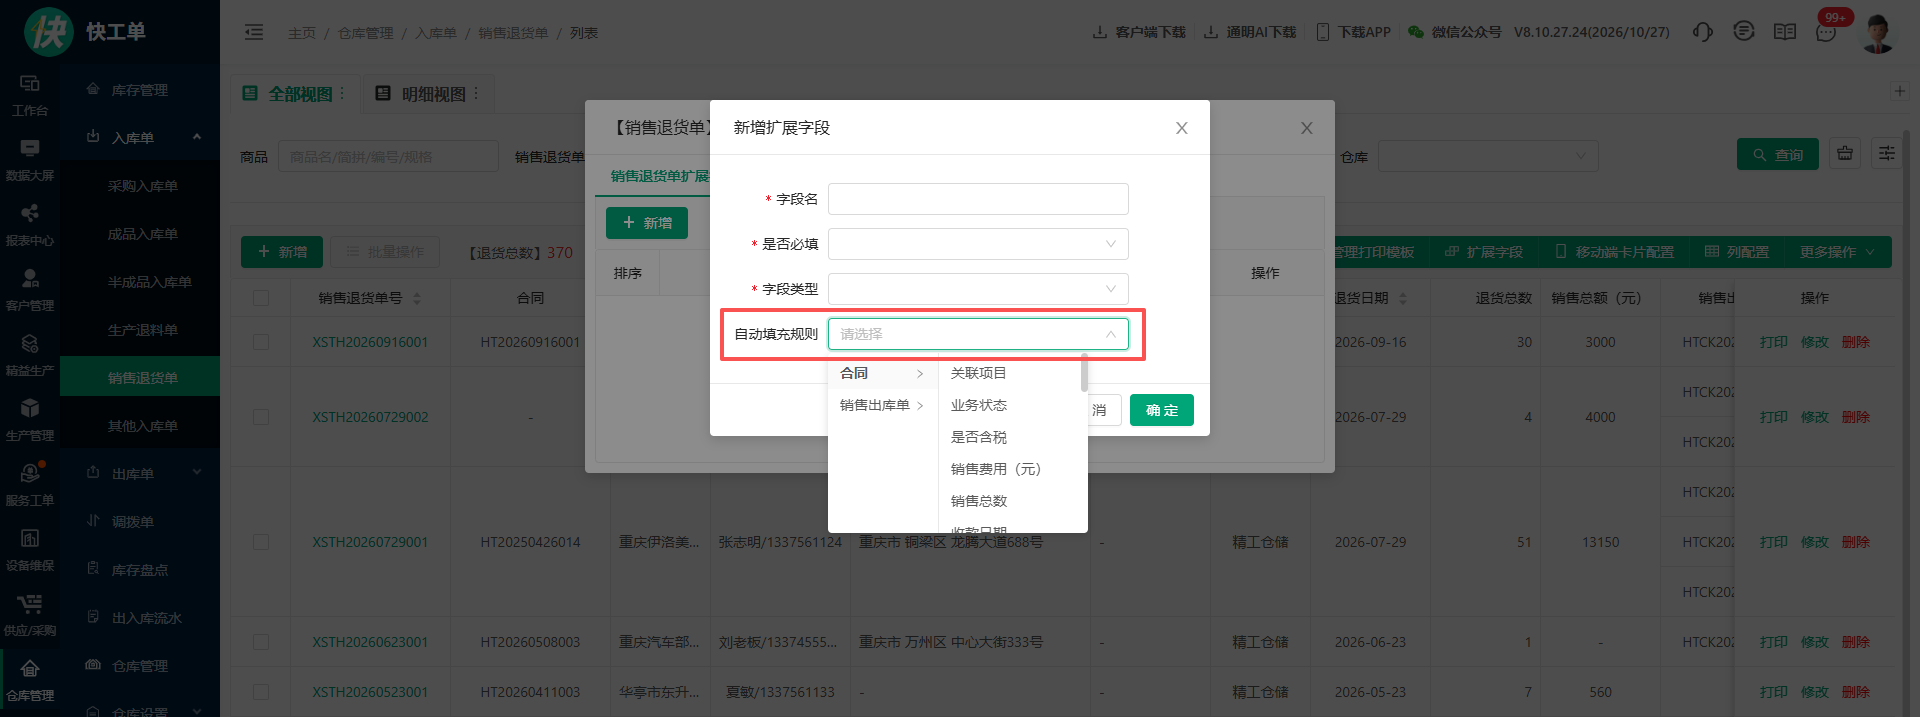Open the 明细视图 tab options dots
The height and width of the screenshot is (717, 1920).
pos(476,93)
